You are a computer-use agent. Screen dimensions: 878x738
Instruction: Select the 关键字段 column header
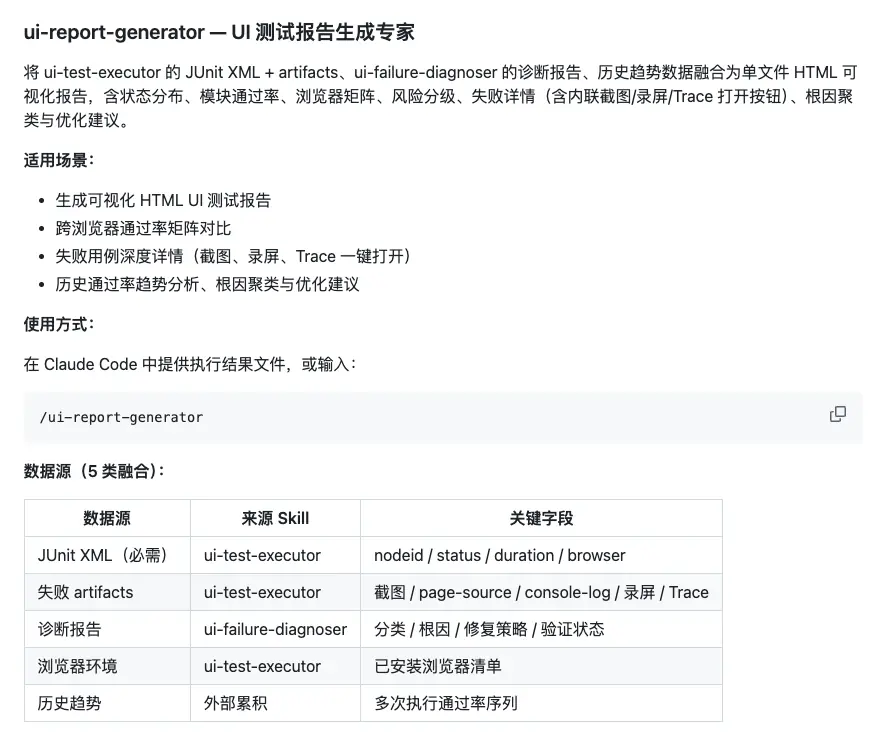[x=541, y=518]
